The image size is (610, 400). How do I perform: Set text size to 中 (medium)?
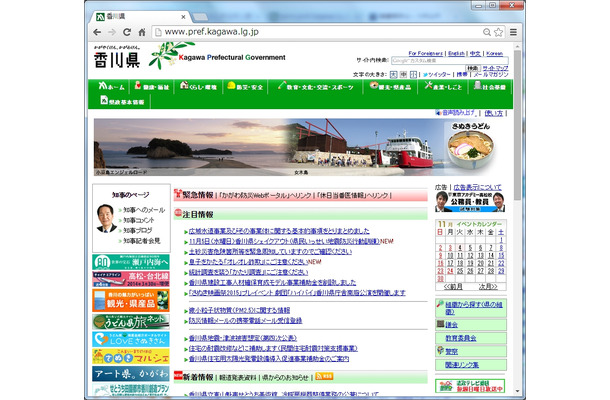click(403, 74)
